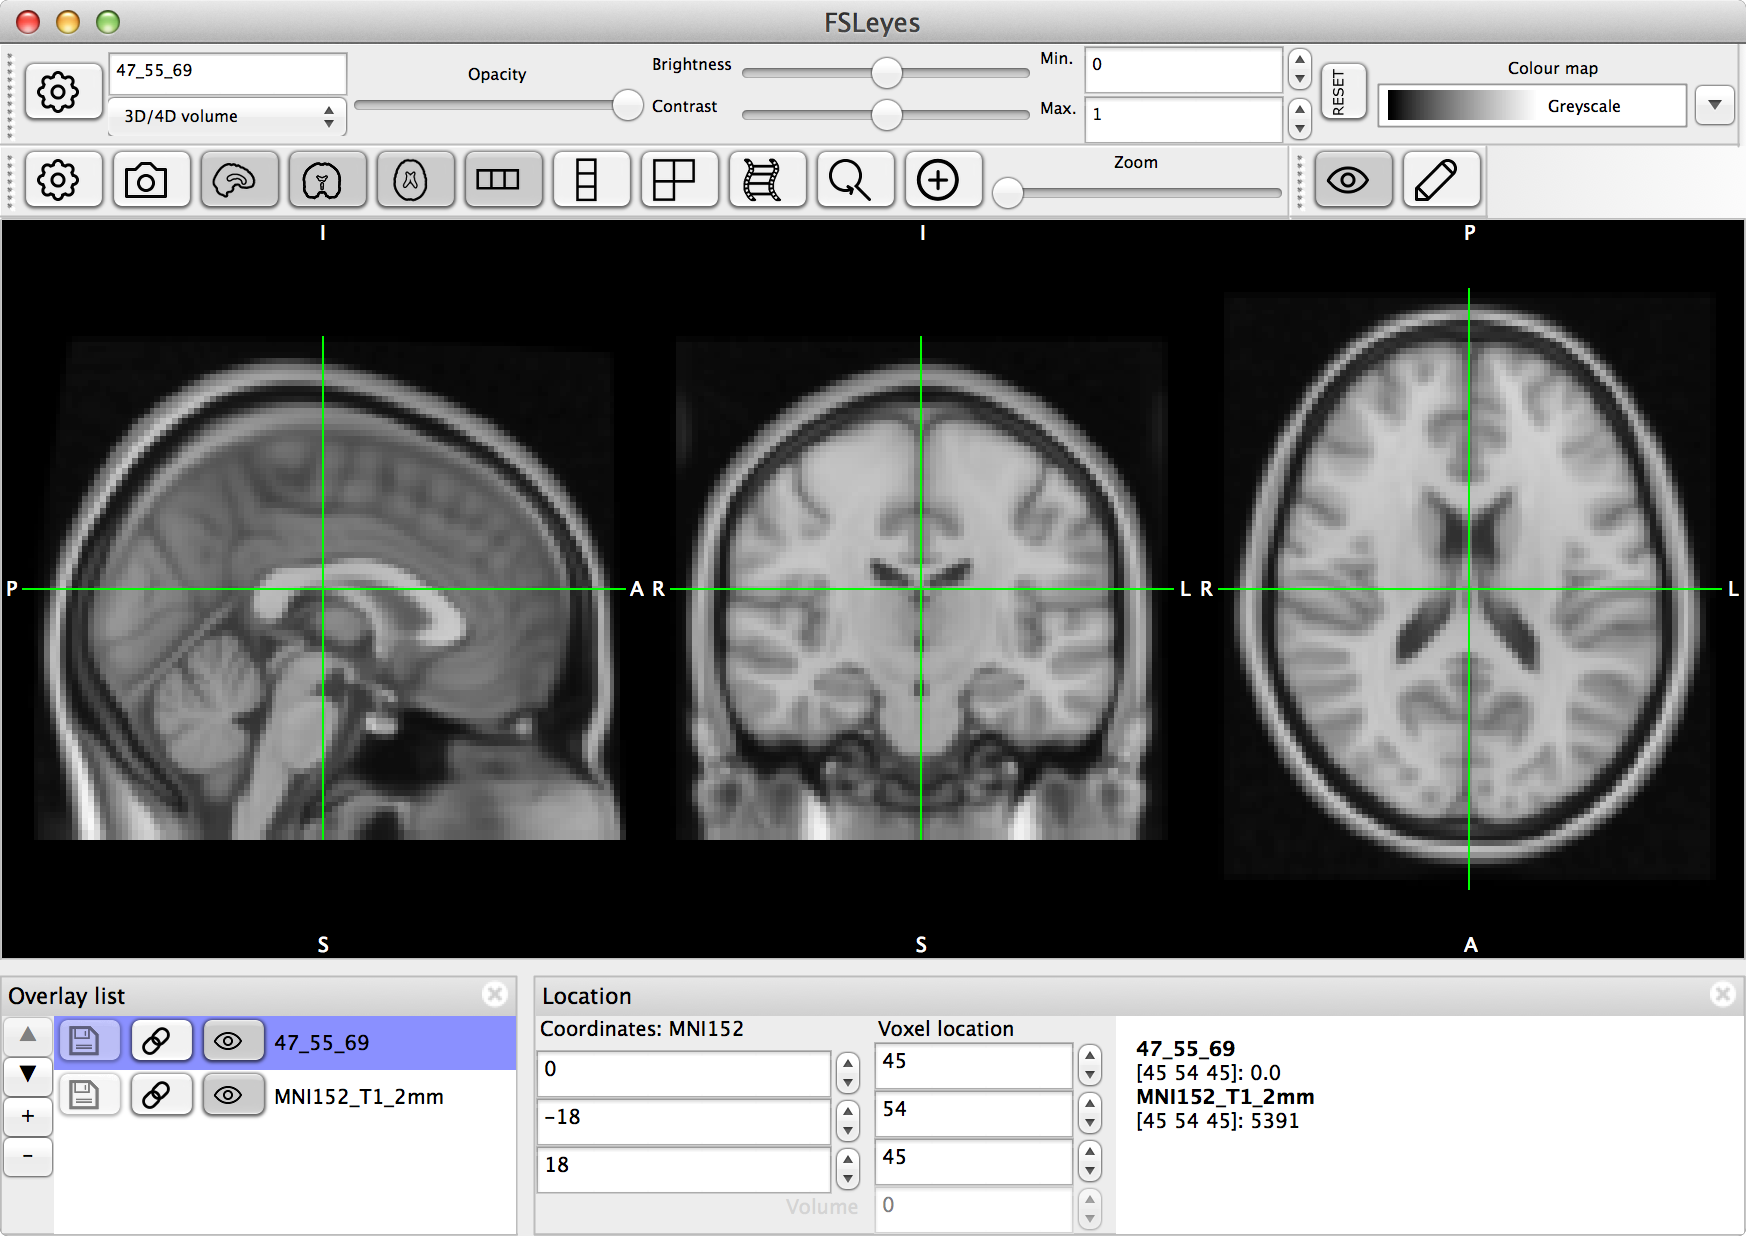Toggle the axial canvas view
The height and width of the screenshot is (1236, 1746).
(x=410, y=181)
